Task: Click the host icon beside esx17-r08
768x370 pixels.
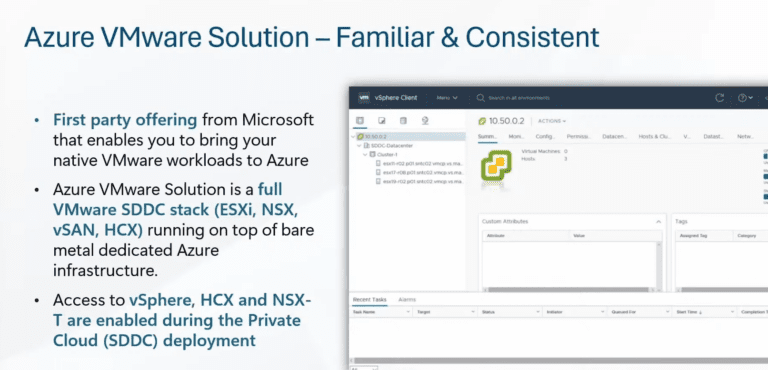Action: point(378,172)
